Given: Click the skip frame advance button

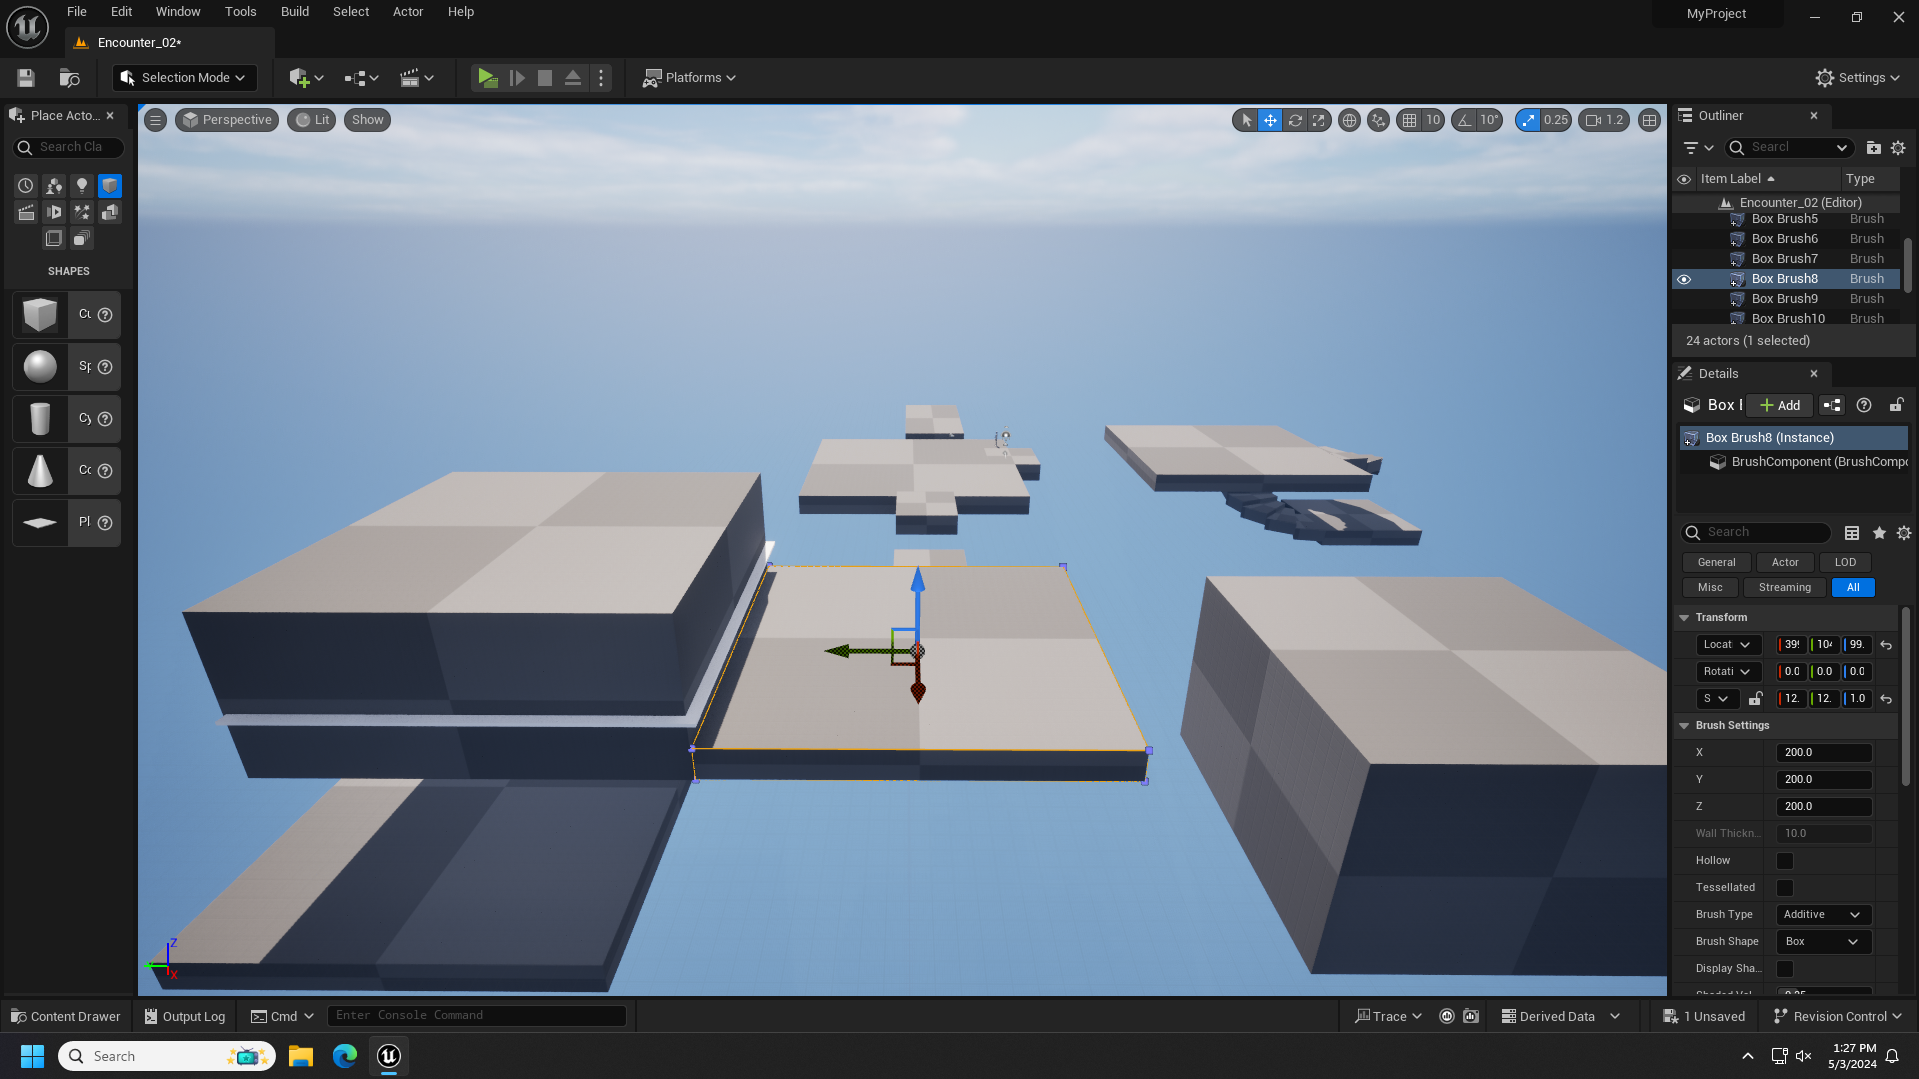Looking at the screenshot, I should pos(517,78).
